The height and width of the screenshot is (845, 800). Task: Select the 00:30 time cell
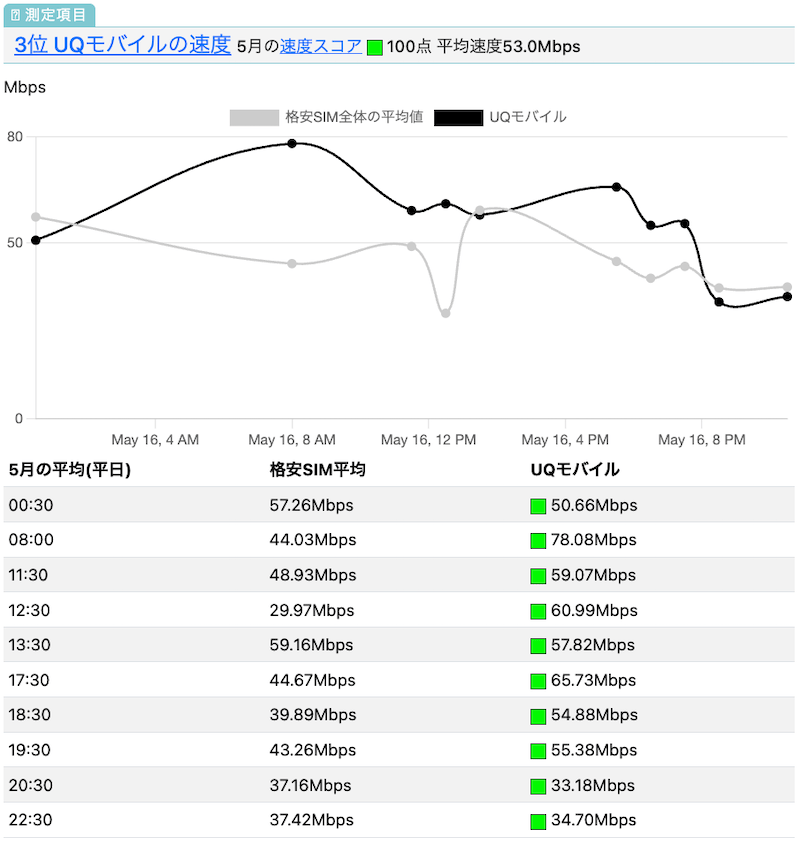[31, 505]
